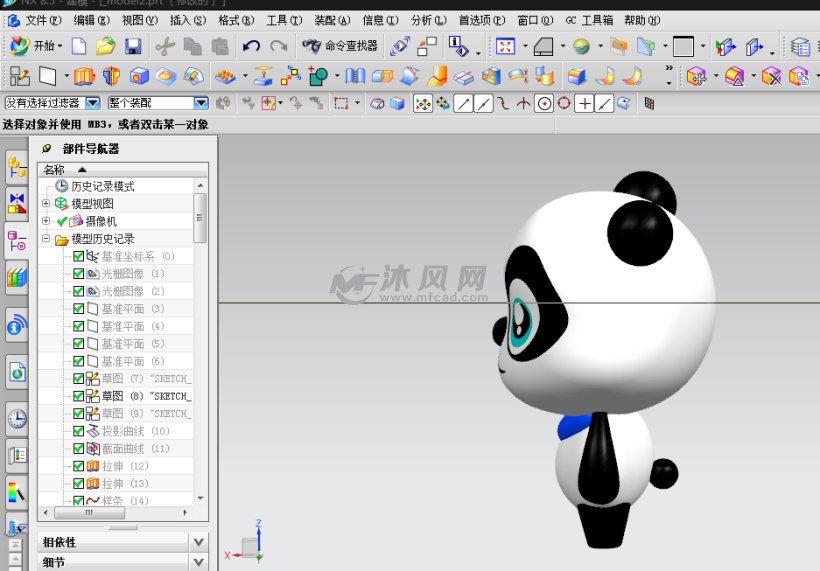Click the Redo arrow icon

(279, 47)
